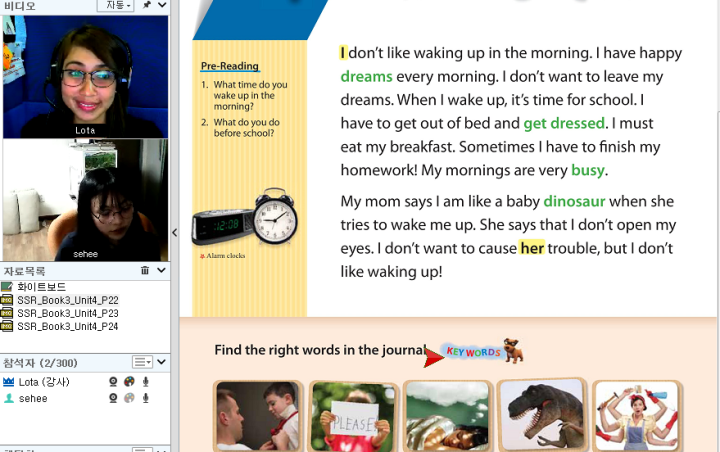Open SSR_Book3_Unit4_P23 file
Image resolution: width=720 pixels, height=452 pixels.
point(68,313)
